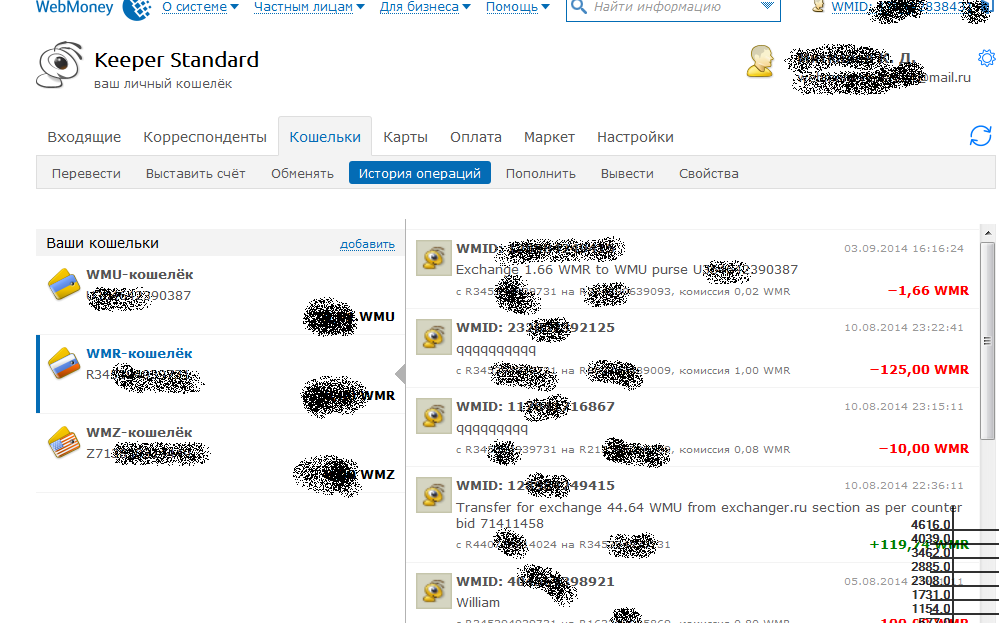Click the Keeper Standard ant logo
999x623 pixels.
coord(59,65)
